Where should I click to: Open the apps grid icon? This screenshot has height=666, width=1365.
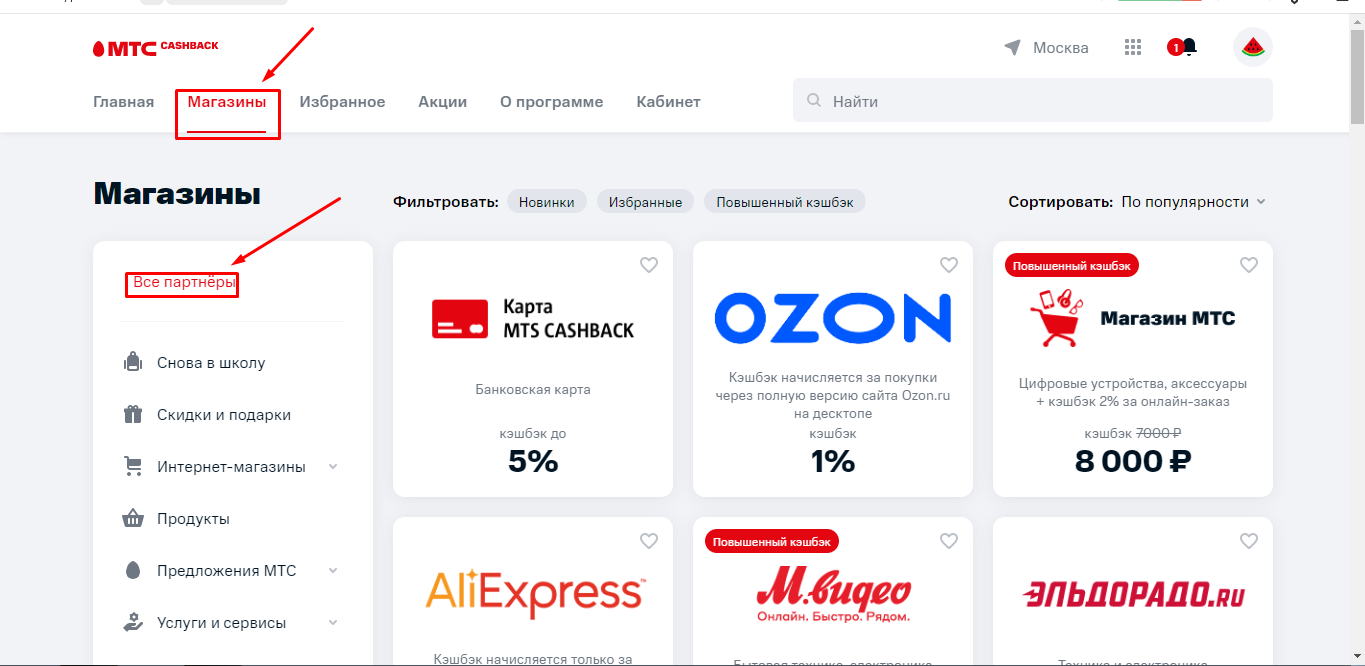[1133, 47]
